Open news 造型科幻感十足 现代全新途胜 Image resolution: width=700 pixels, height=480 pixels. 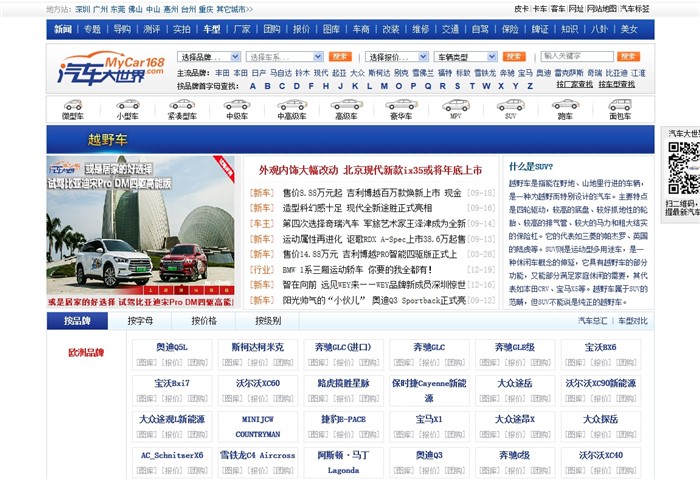pyautogui.click(x=357, y=208)
